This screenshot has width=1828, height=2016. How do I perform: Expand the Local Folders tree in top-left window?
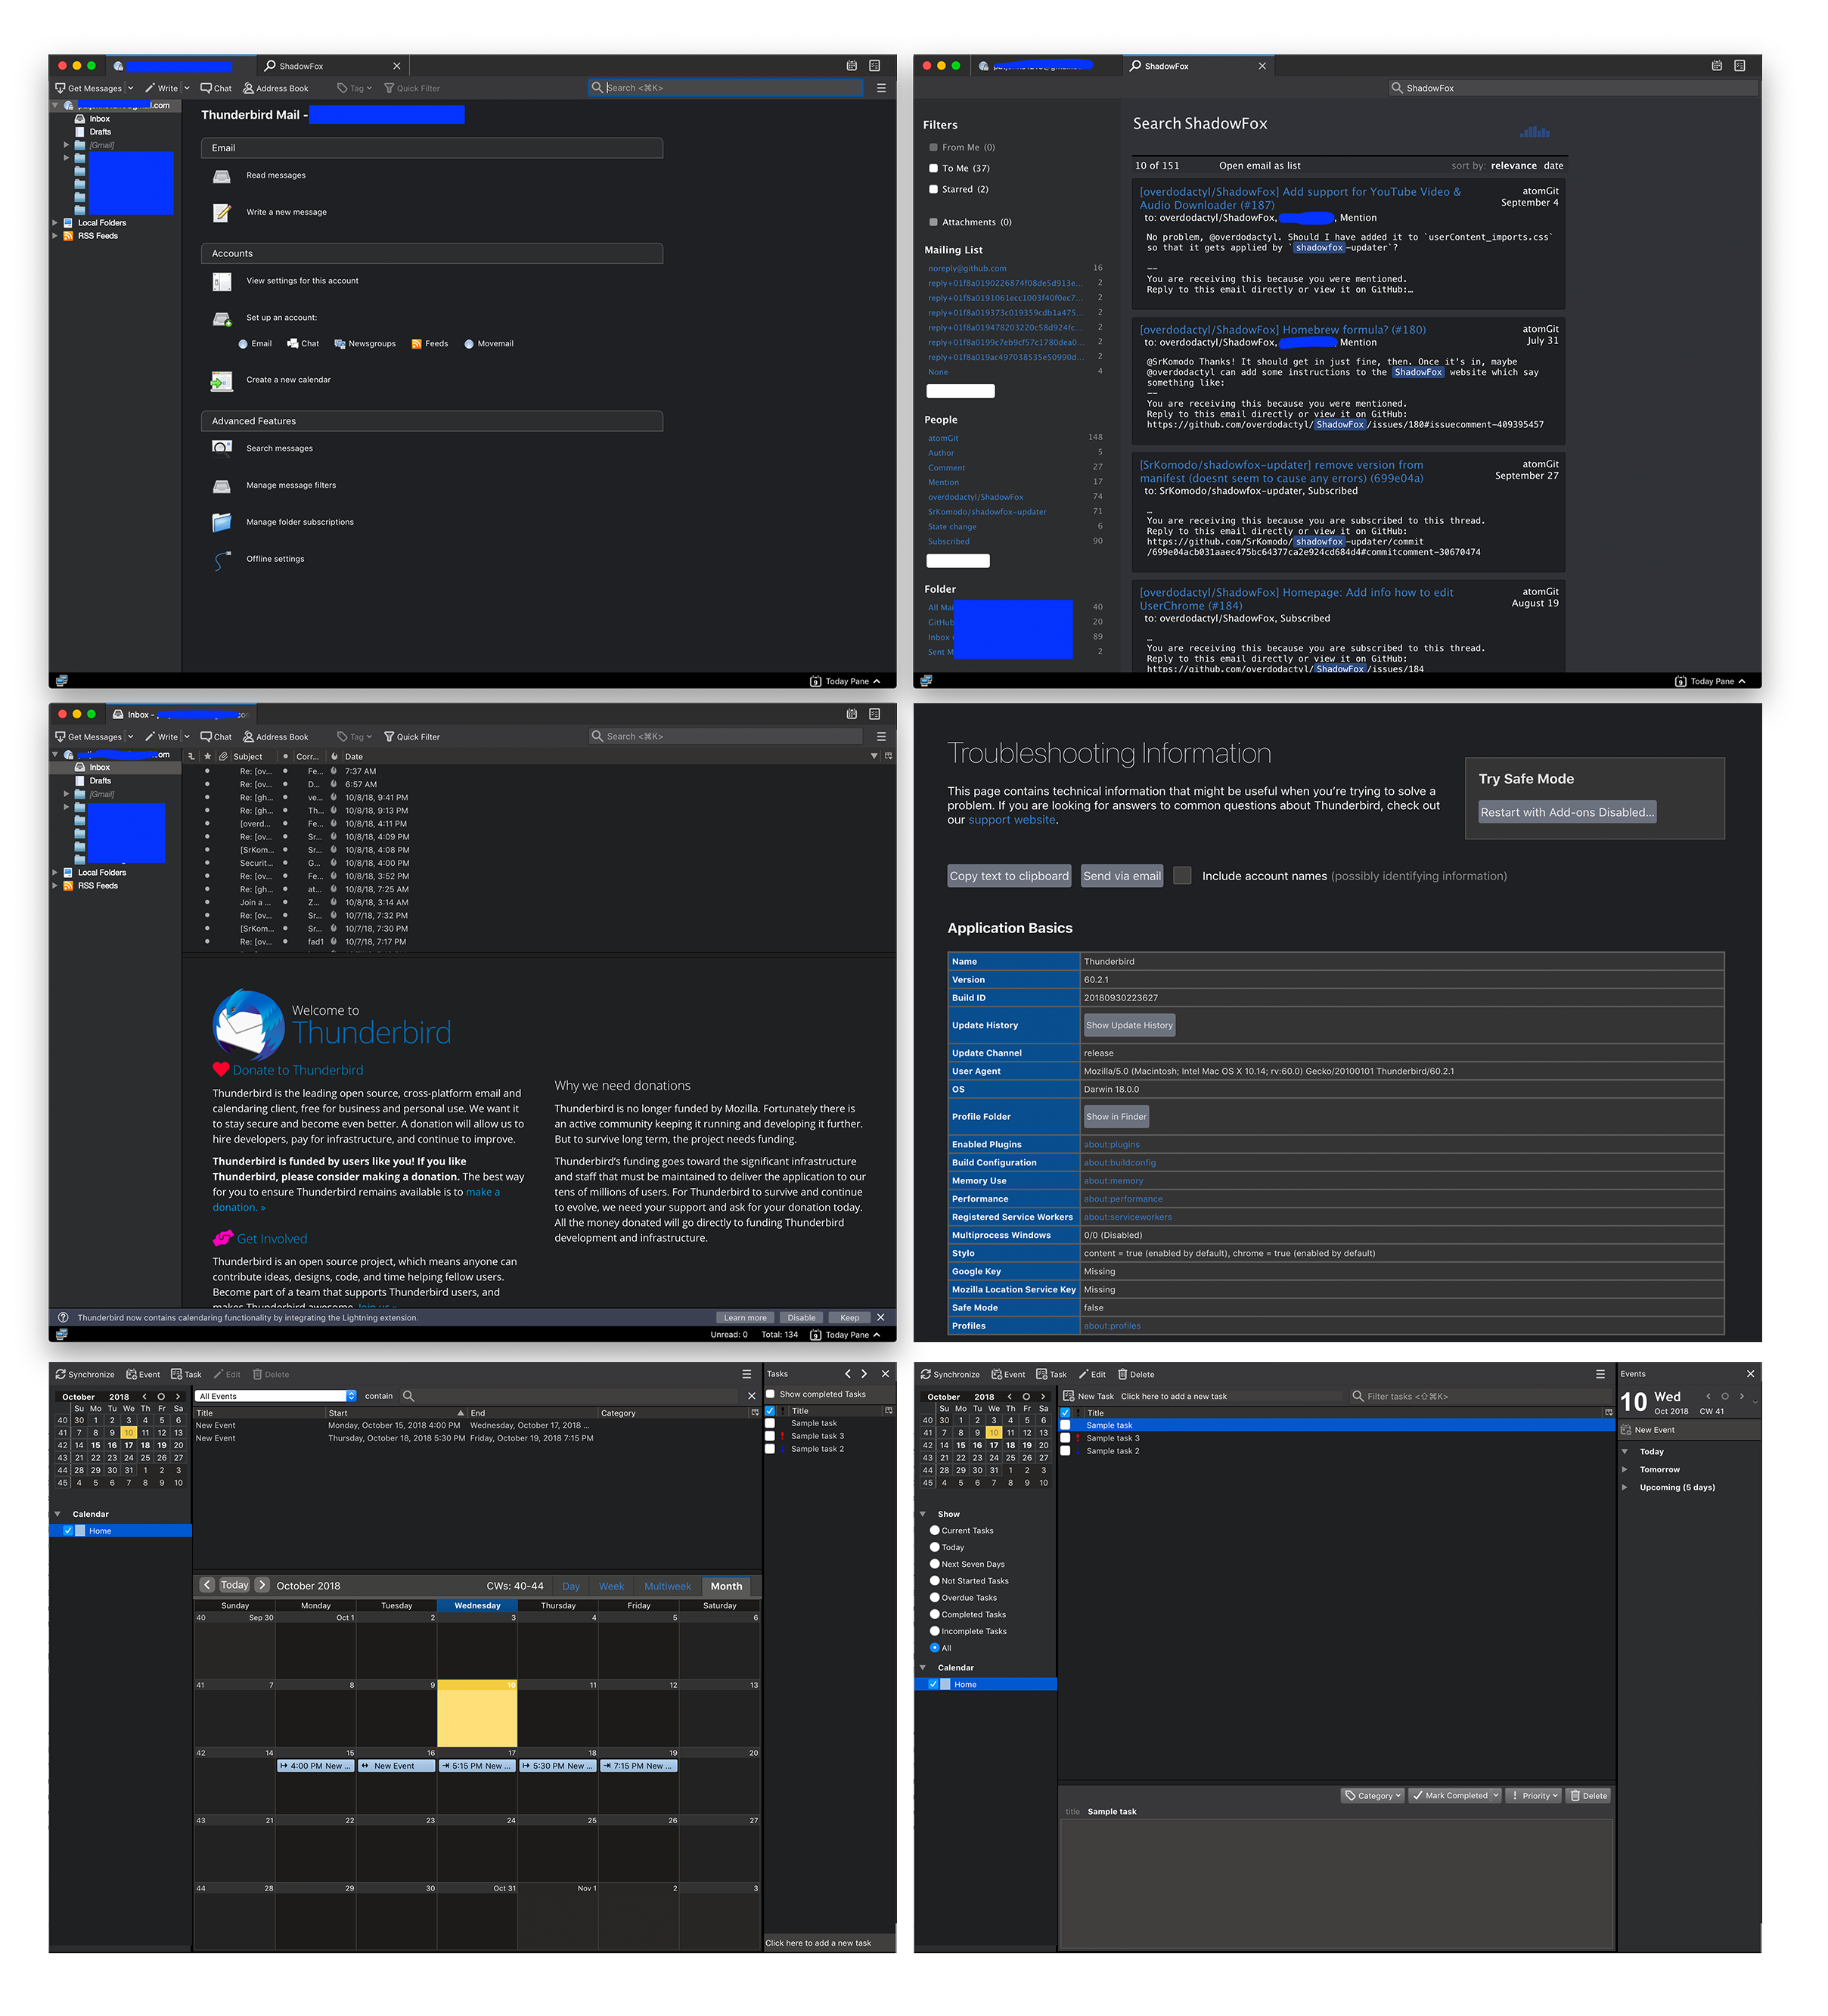pyautogui.click(x=55, y=223)
